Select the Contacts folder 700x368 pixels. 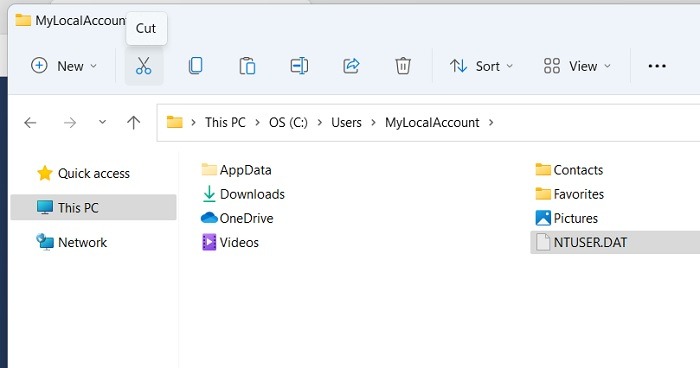tap(569, 170)
